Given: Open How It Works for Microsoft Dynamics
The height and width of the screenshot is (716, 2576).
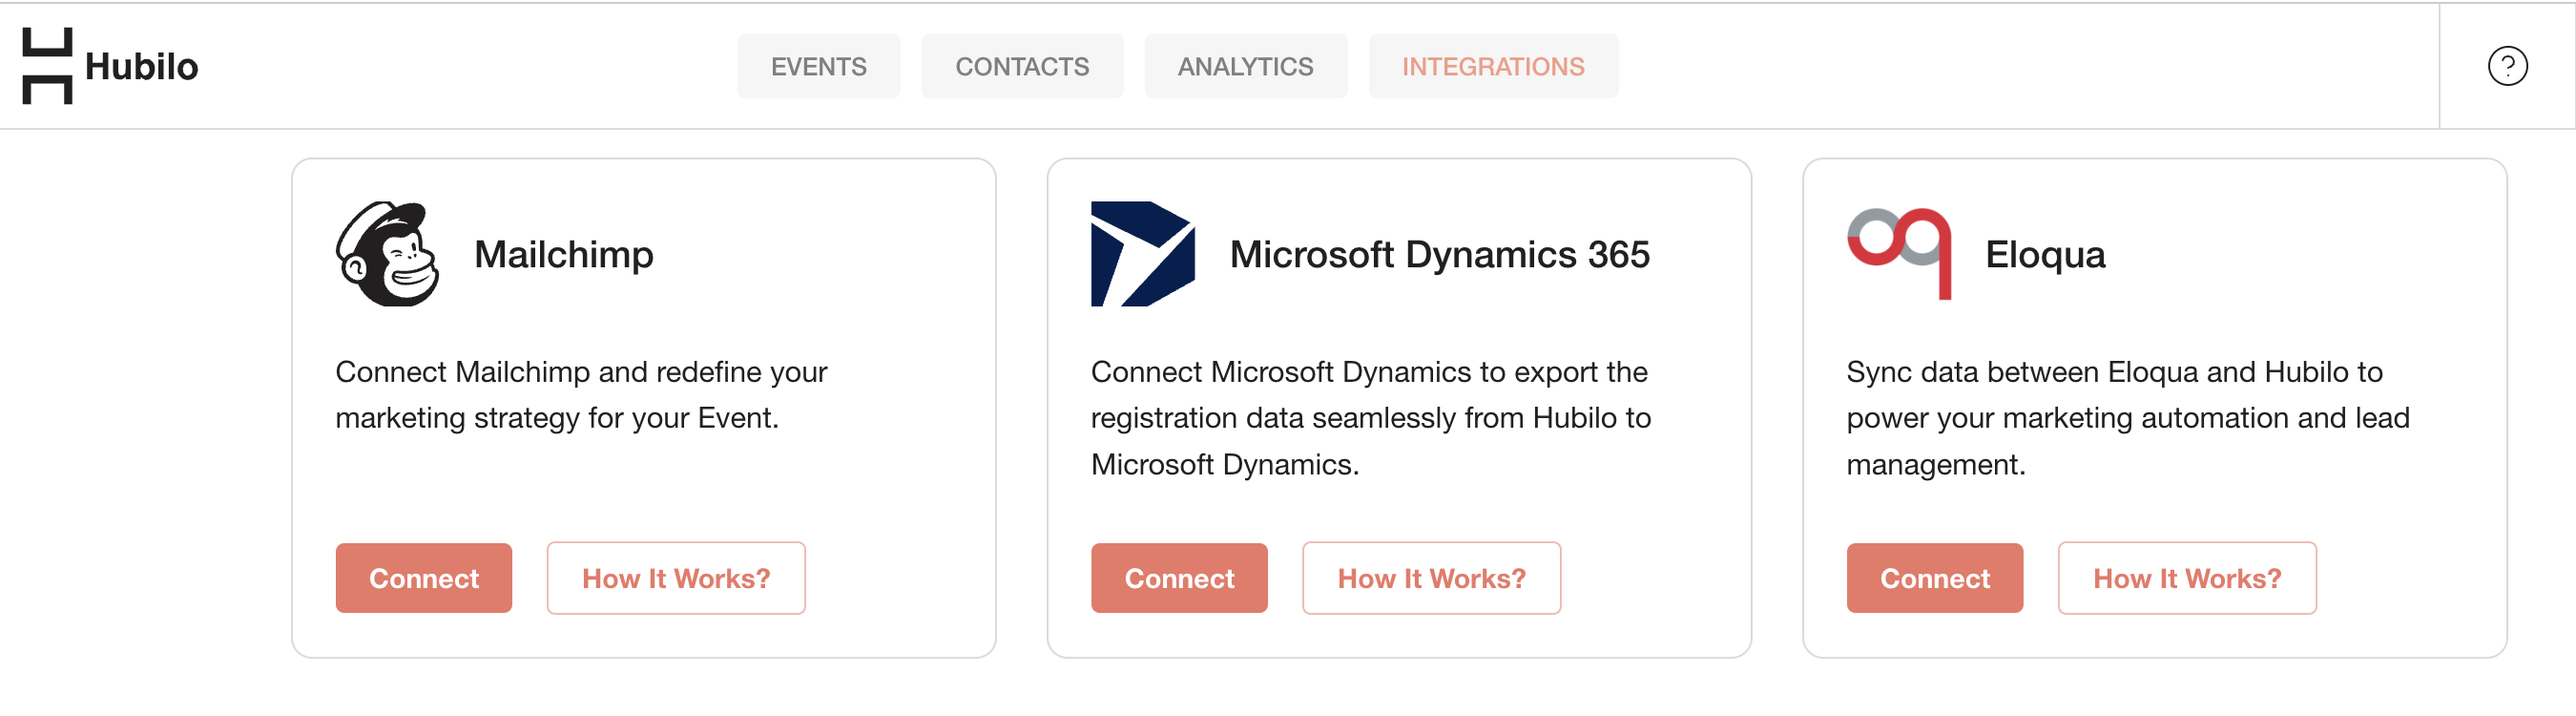Looking at the screenshot, I should click(x=1431, y=578).
